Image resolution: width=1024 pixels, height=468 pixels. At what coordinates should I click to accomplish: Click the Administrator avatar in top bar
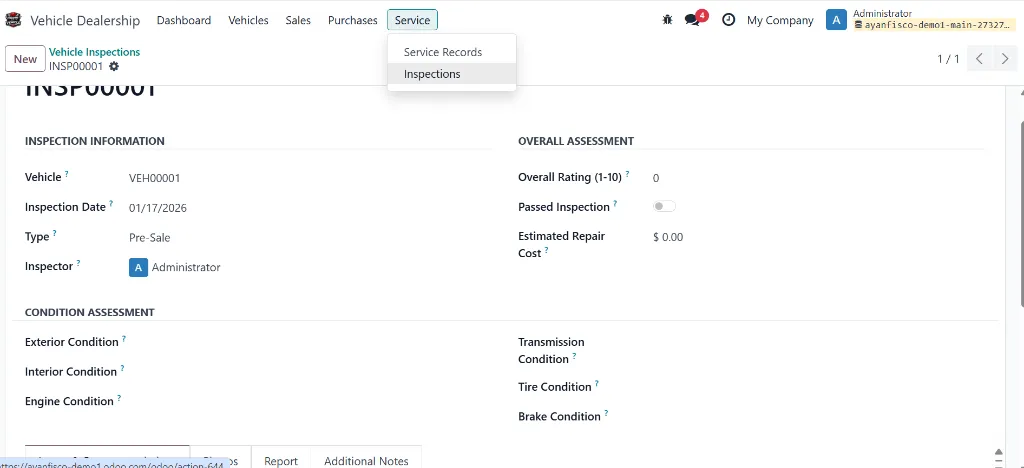coord(837,20)
